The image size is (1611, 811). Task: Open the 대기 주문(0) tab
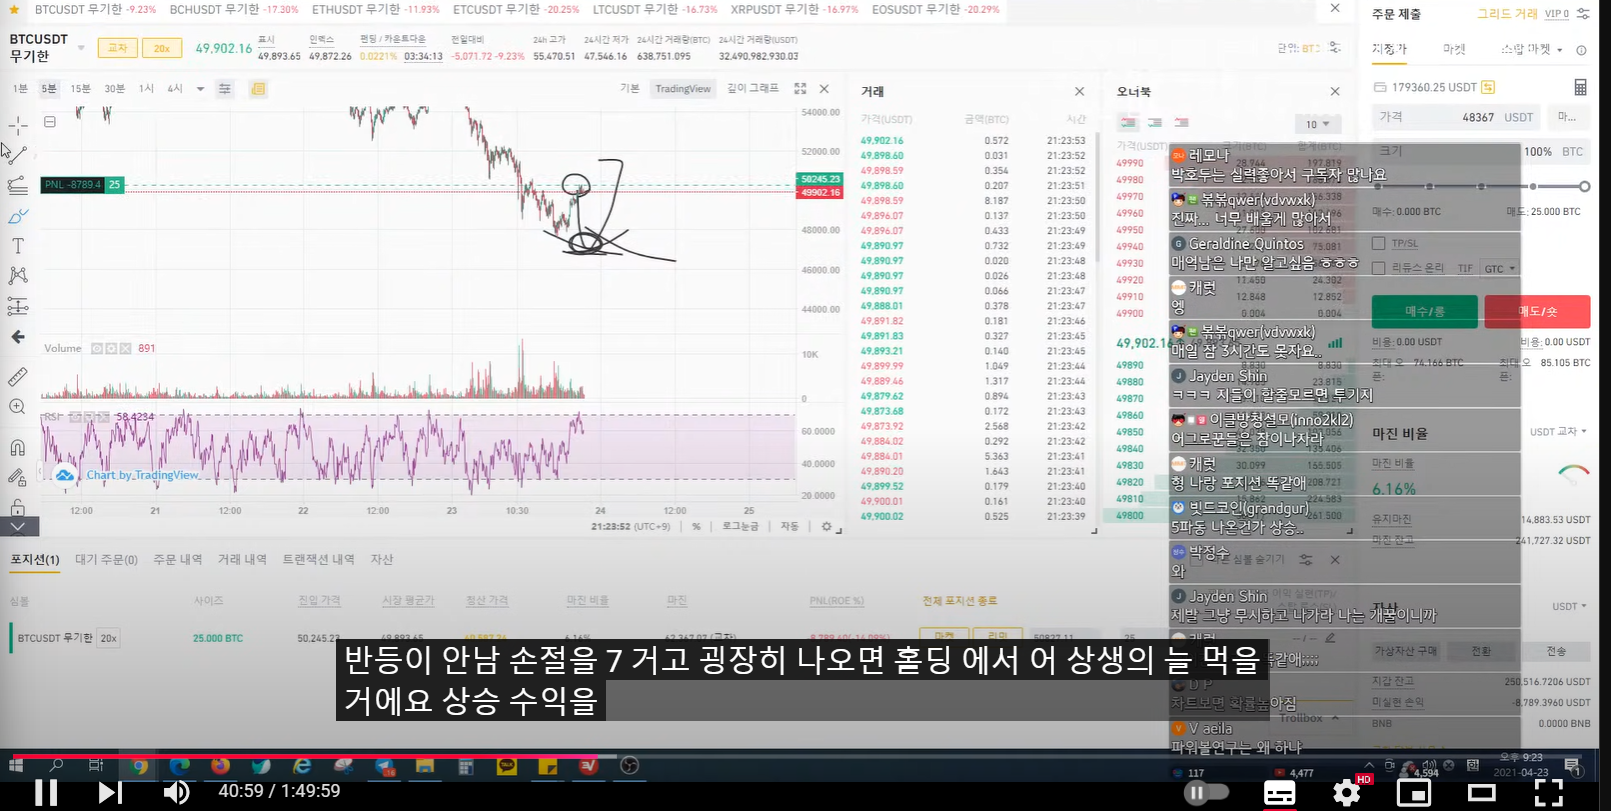(x=106, y=560)
